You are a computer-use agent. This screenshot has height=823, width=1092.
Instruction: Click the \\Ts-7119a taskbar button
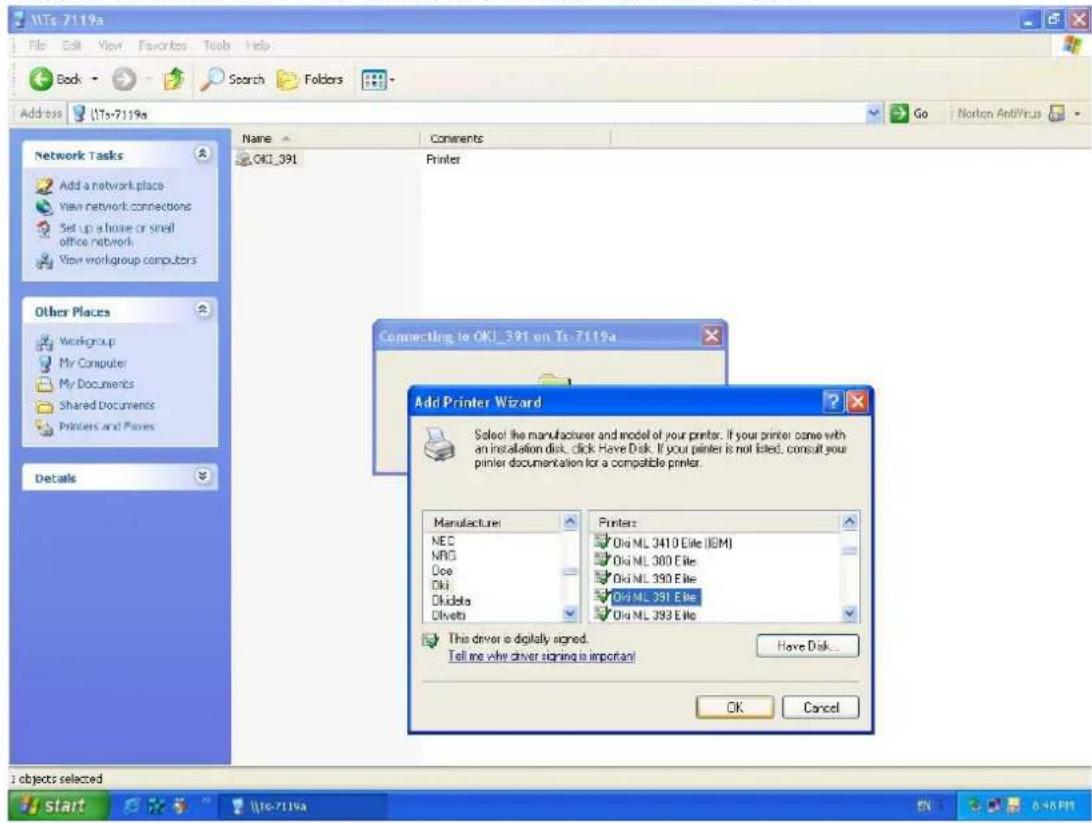pos(304,806)
